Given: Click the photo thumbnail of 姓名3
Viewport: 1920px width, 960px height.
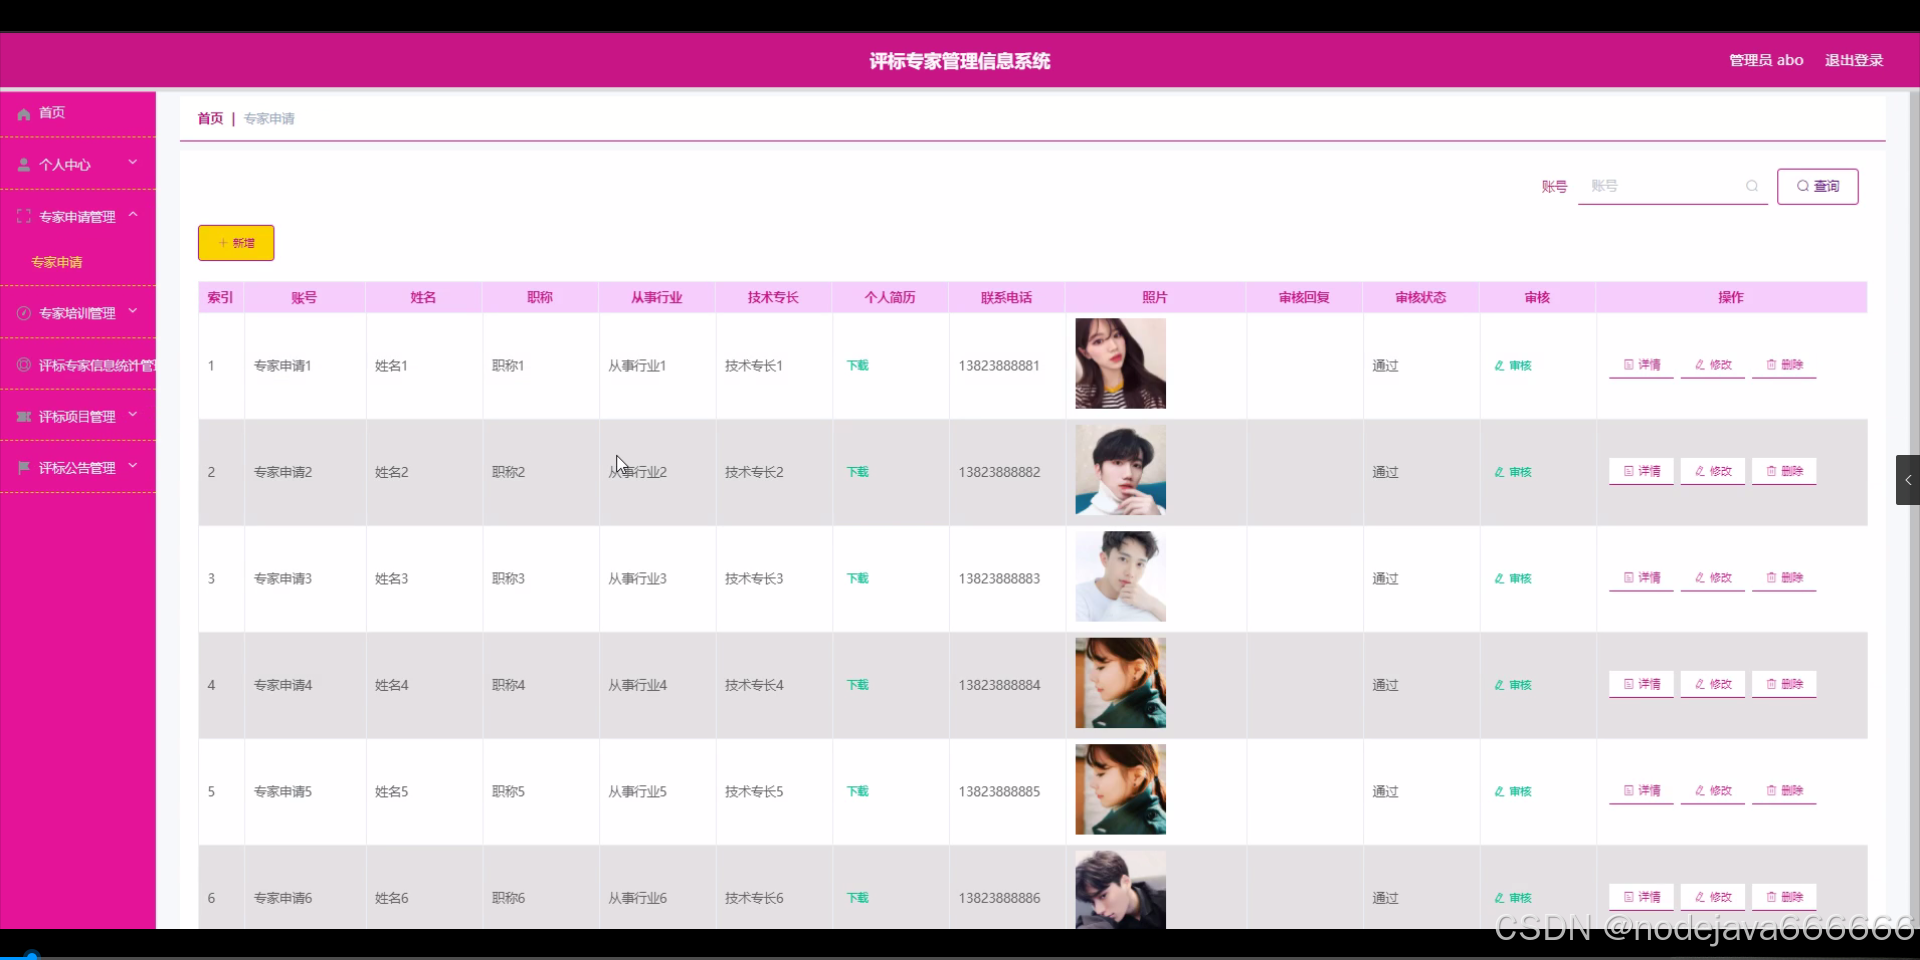Looking at the screenshot, I should pyautogui.click(x=1120, y=577).
